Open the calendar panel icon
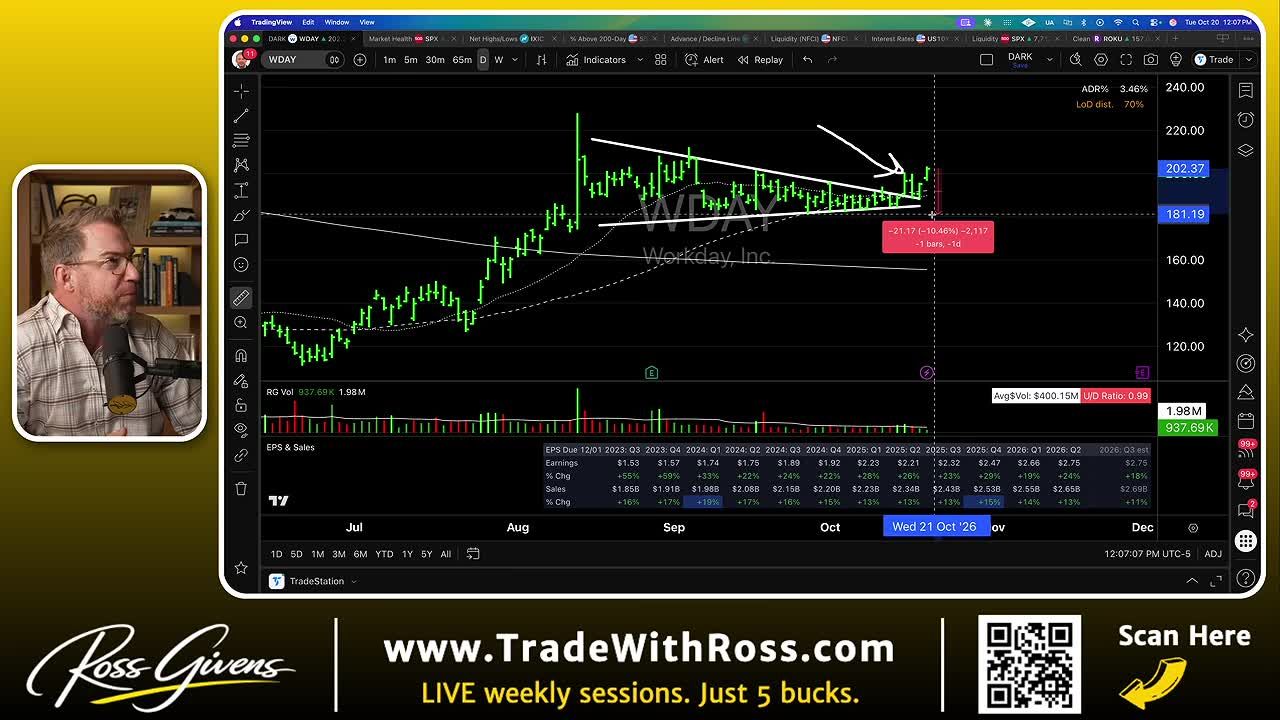The width and height of the screenshot is (1280, 720). pyautogui.click(x=1245, y=421)
